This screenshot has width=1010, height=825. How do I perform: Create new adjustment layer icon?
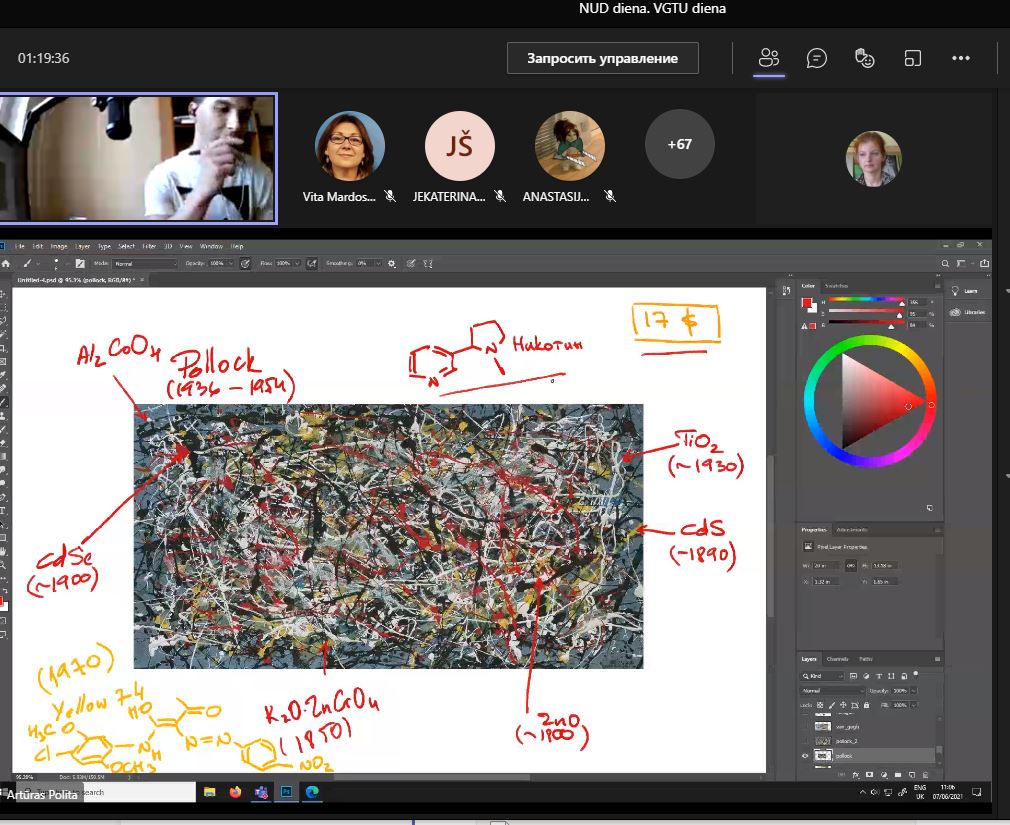[884, 775]
